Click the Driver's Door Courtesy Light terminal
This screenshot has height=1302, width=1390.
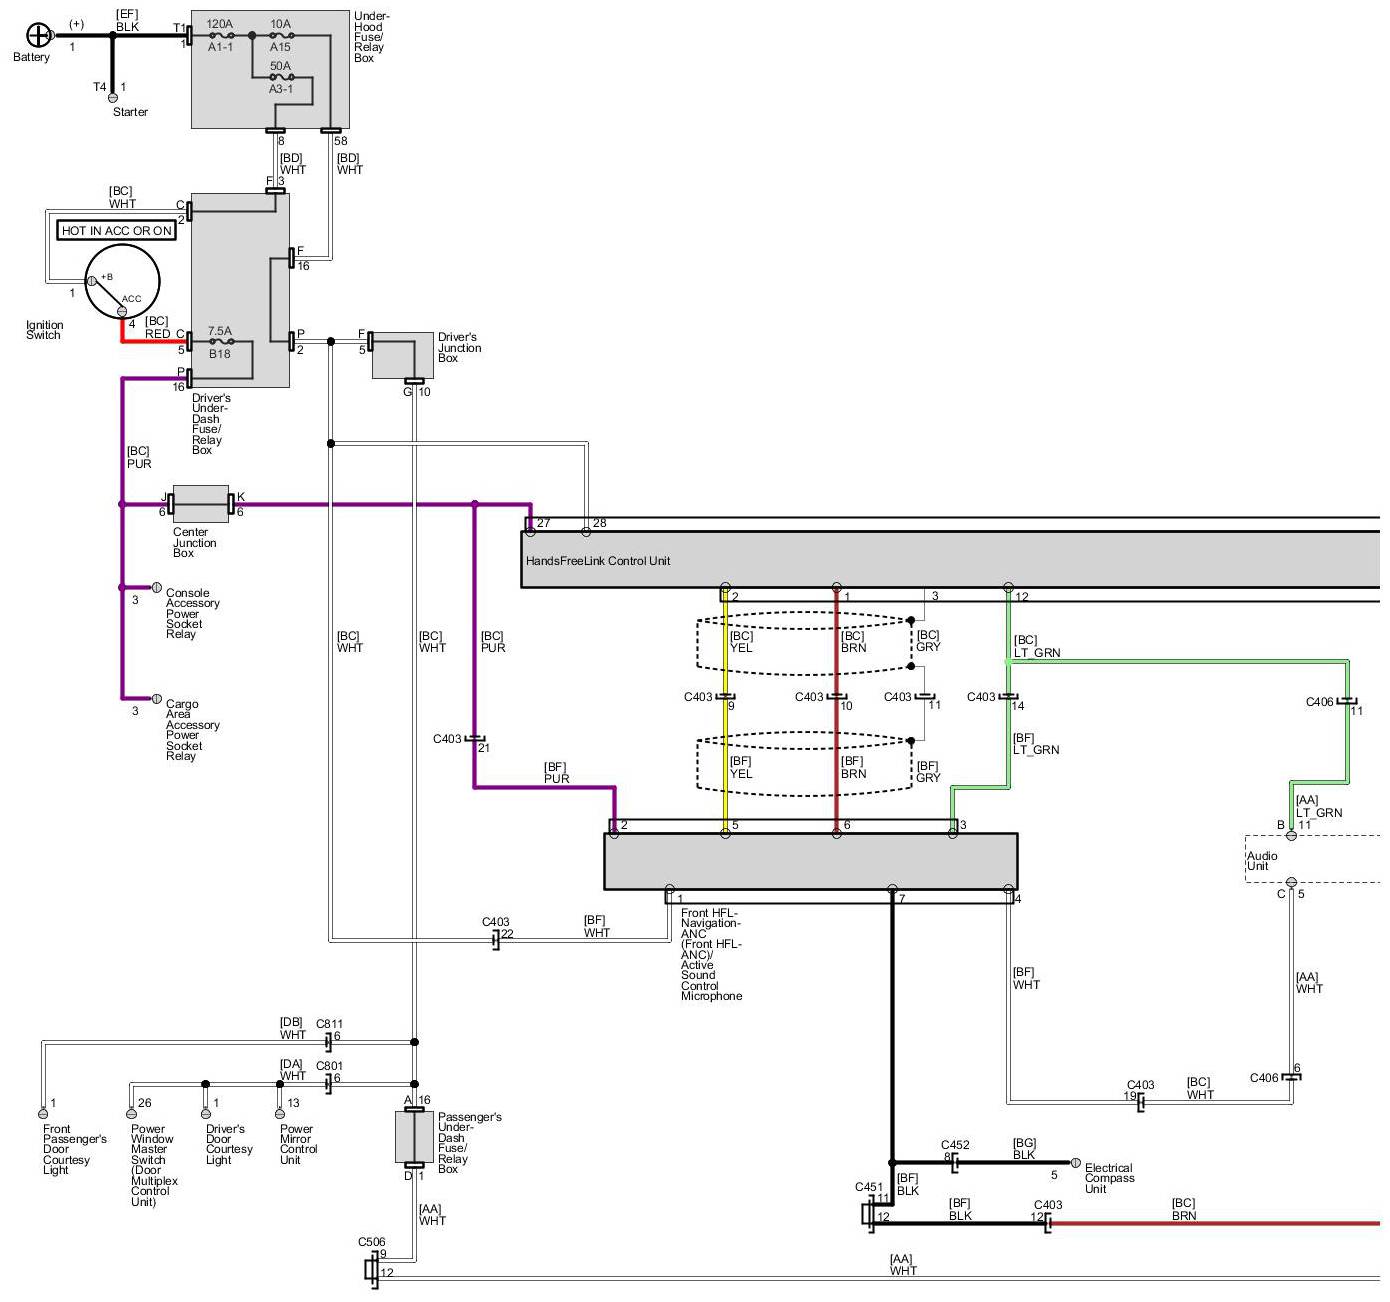point(206,1113)
